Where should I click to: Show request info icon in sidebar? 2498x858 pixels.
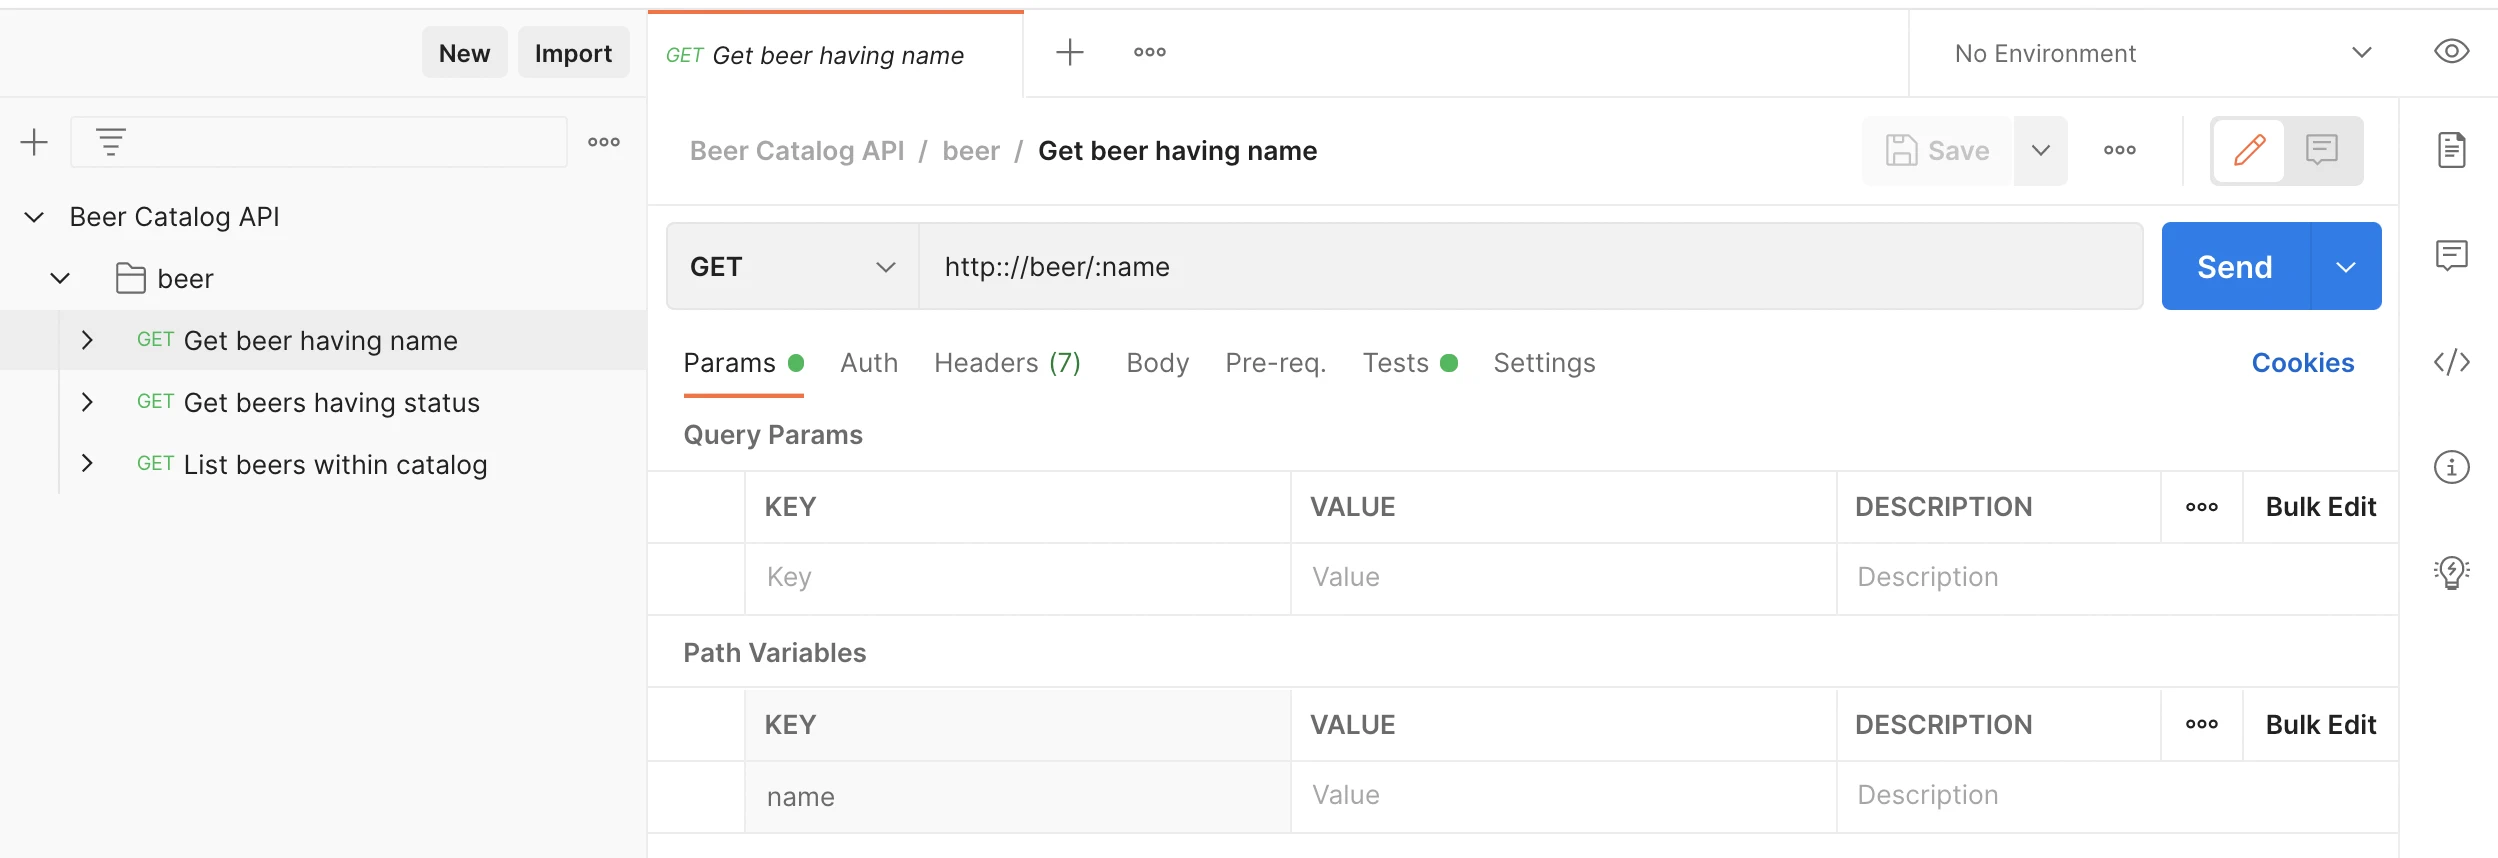point(2451,467)
